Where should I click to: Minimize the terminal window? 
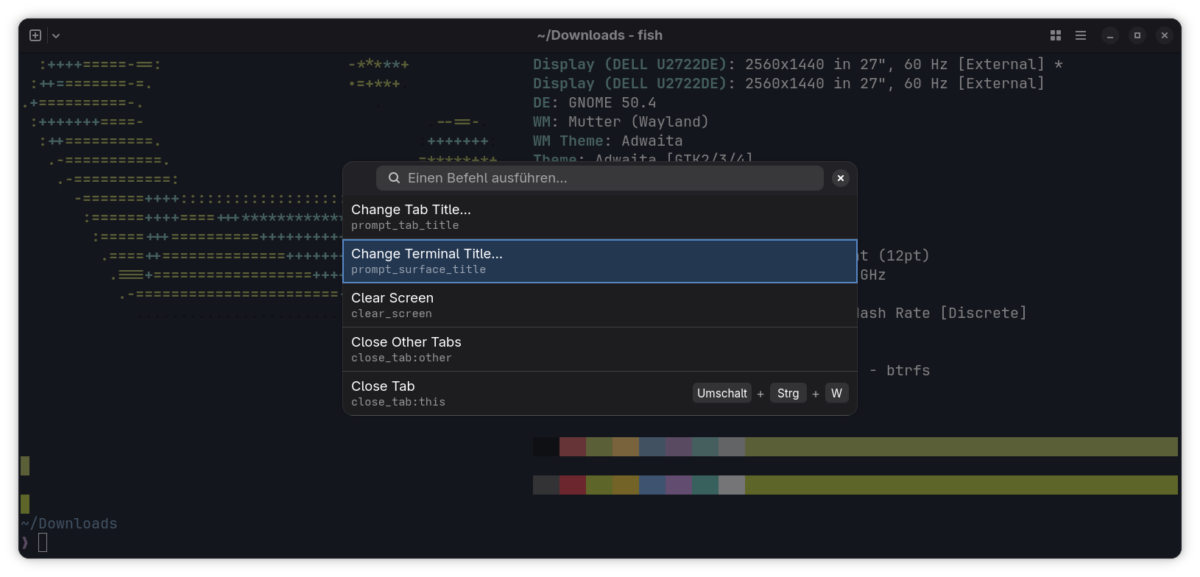pos(1110,35)
